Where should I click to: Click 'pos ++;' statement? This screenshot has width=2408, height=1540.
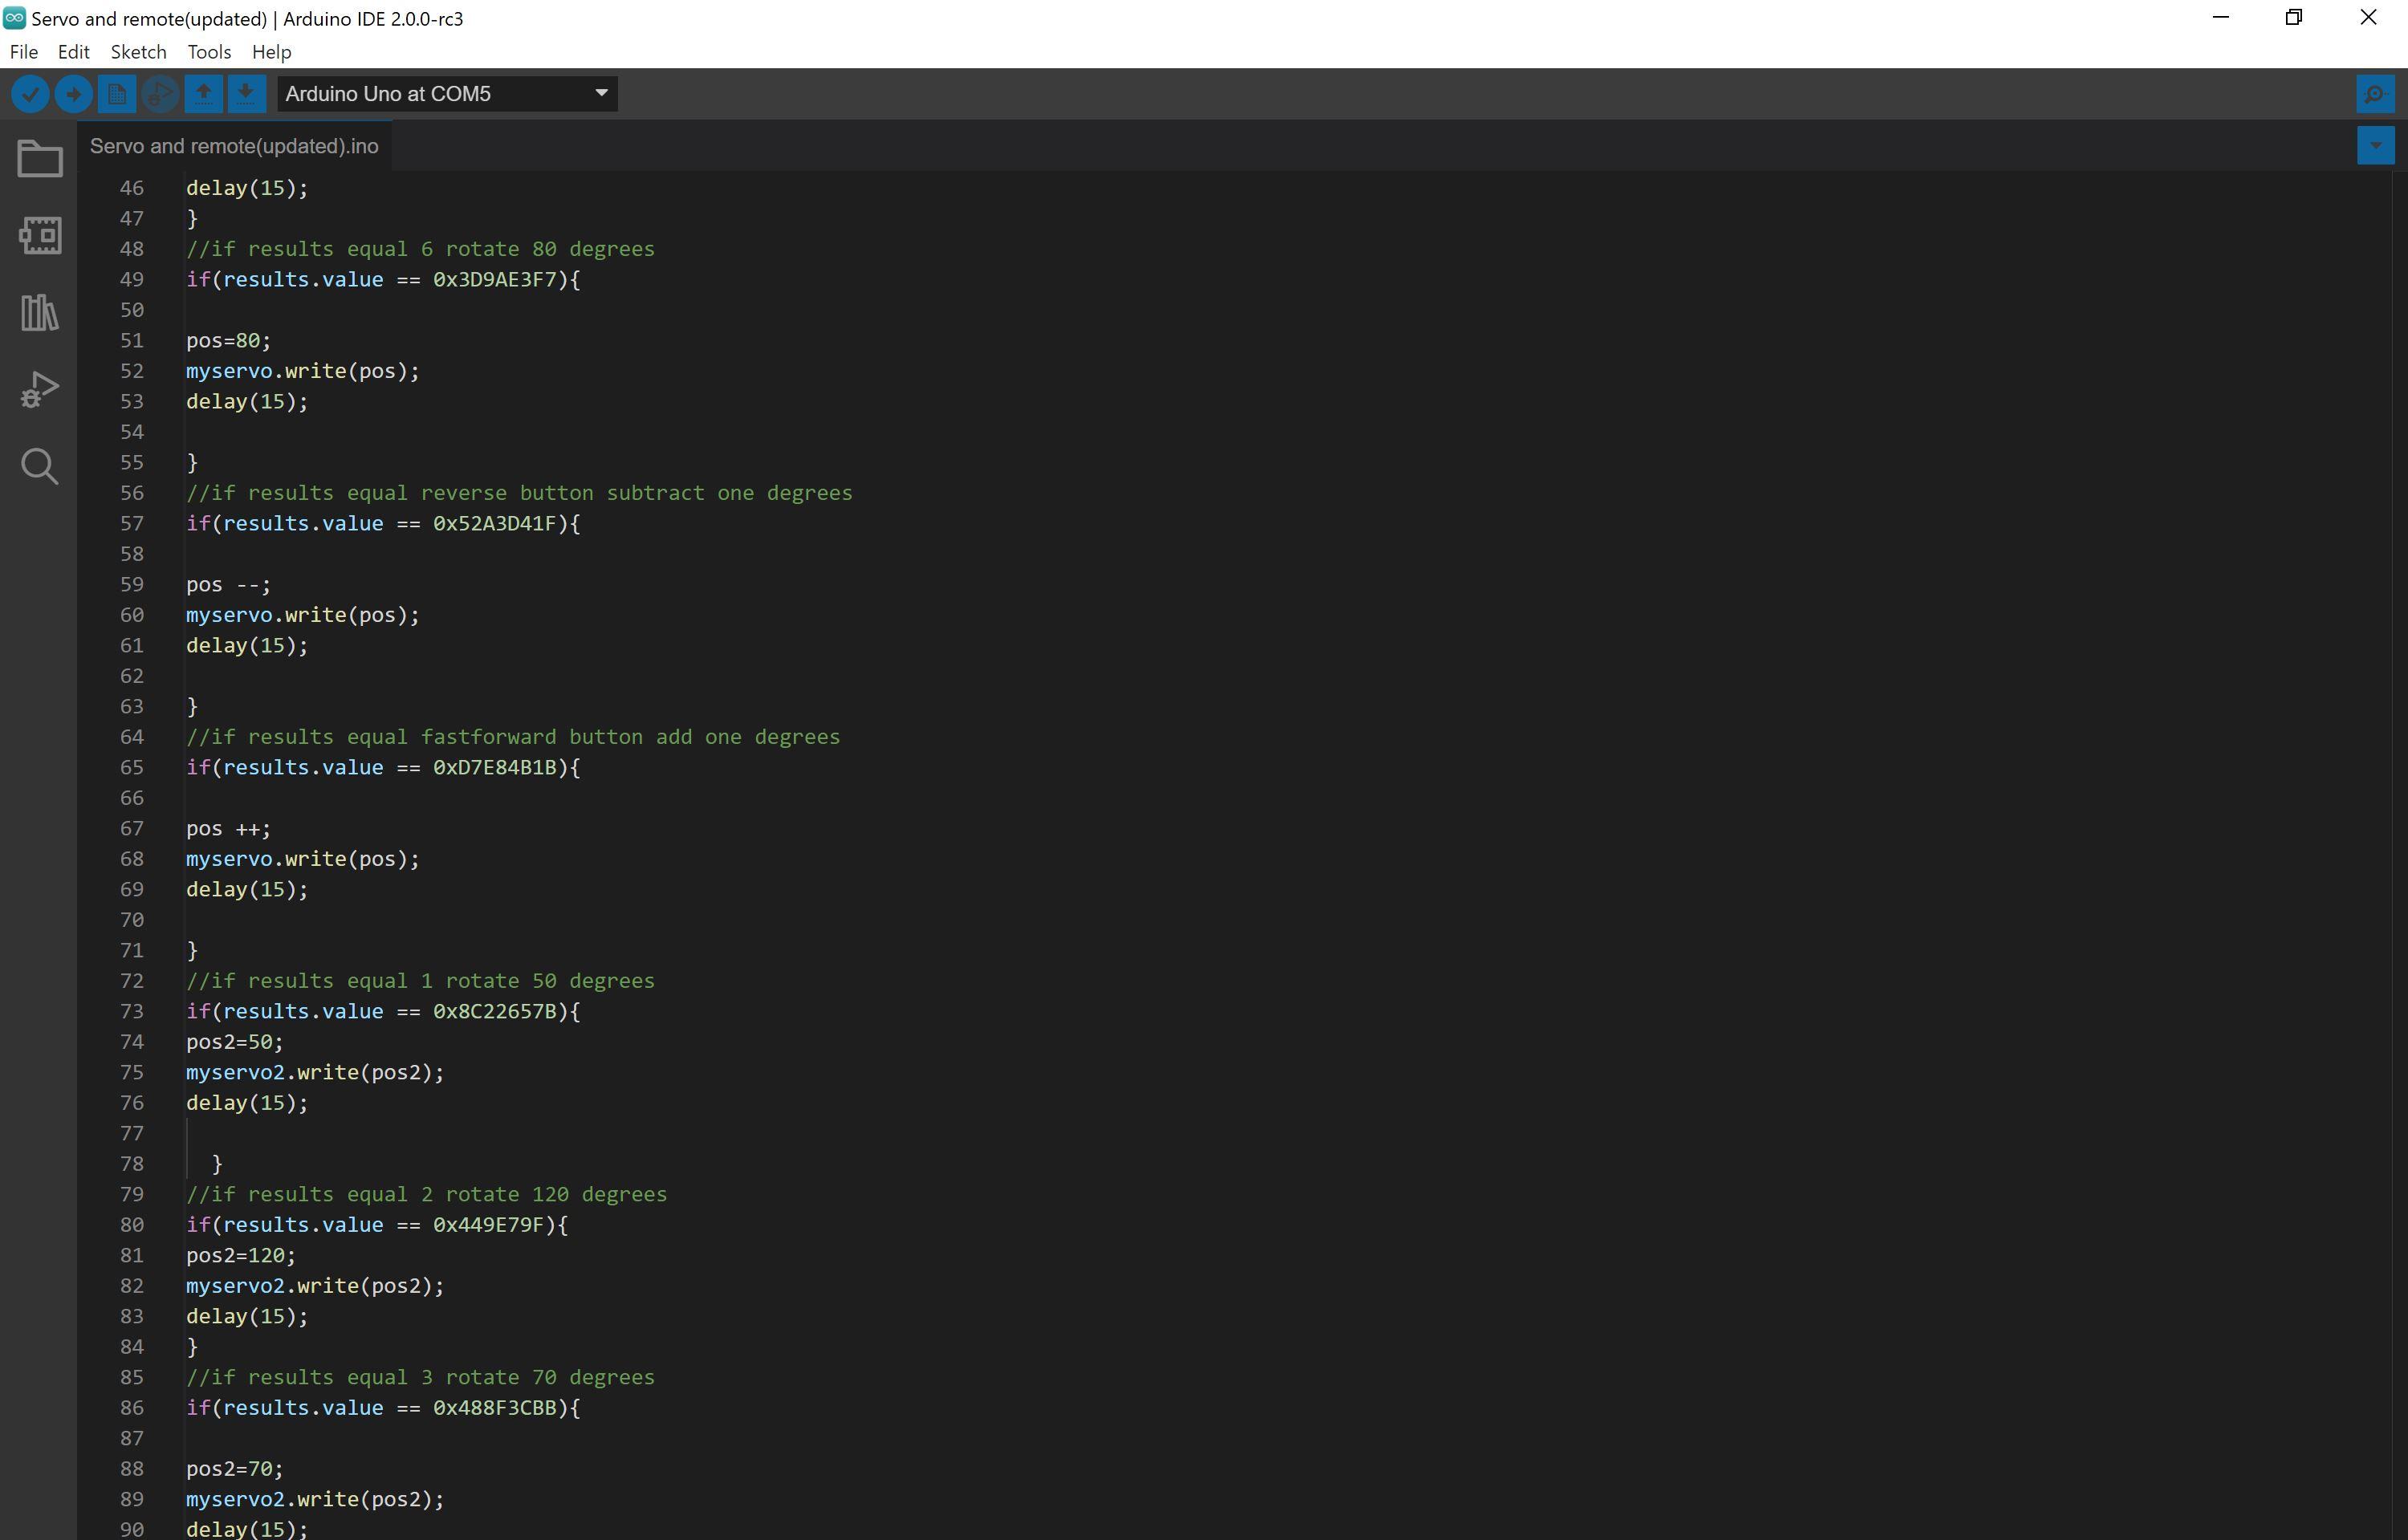(228, 829)
